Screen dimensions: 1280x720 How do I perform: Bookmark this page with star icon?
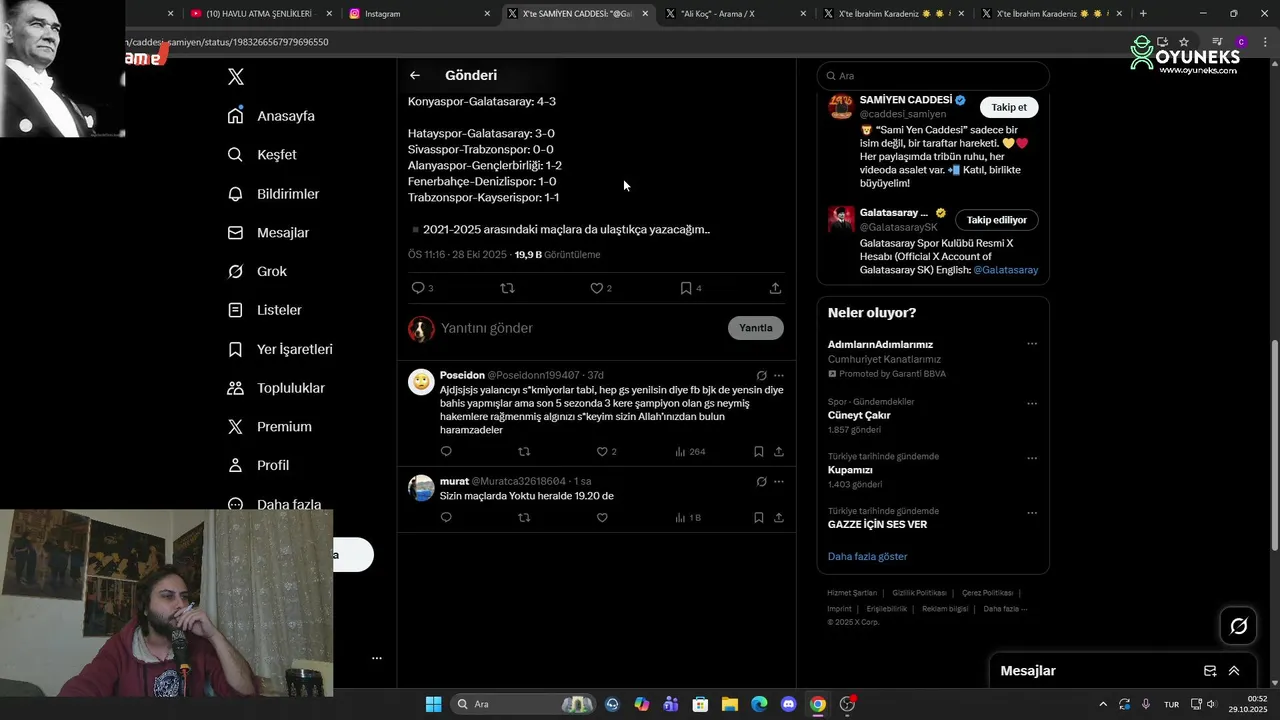1184,42
